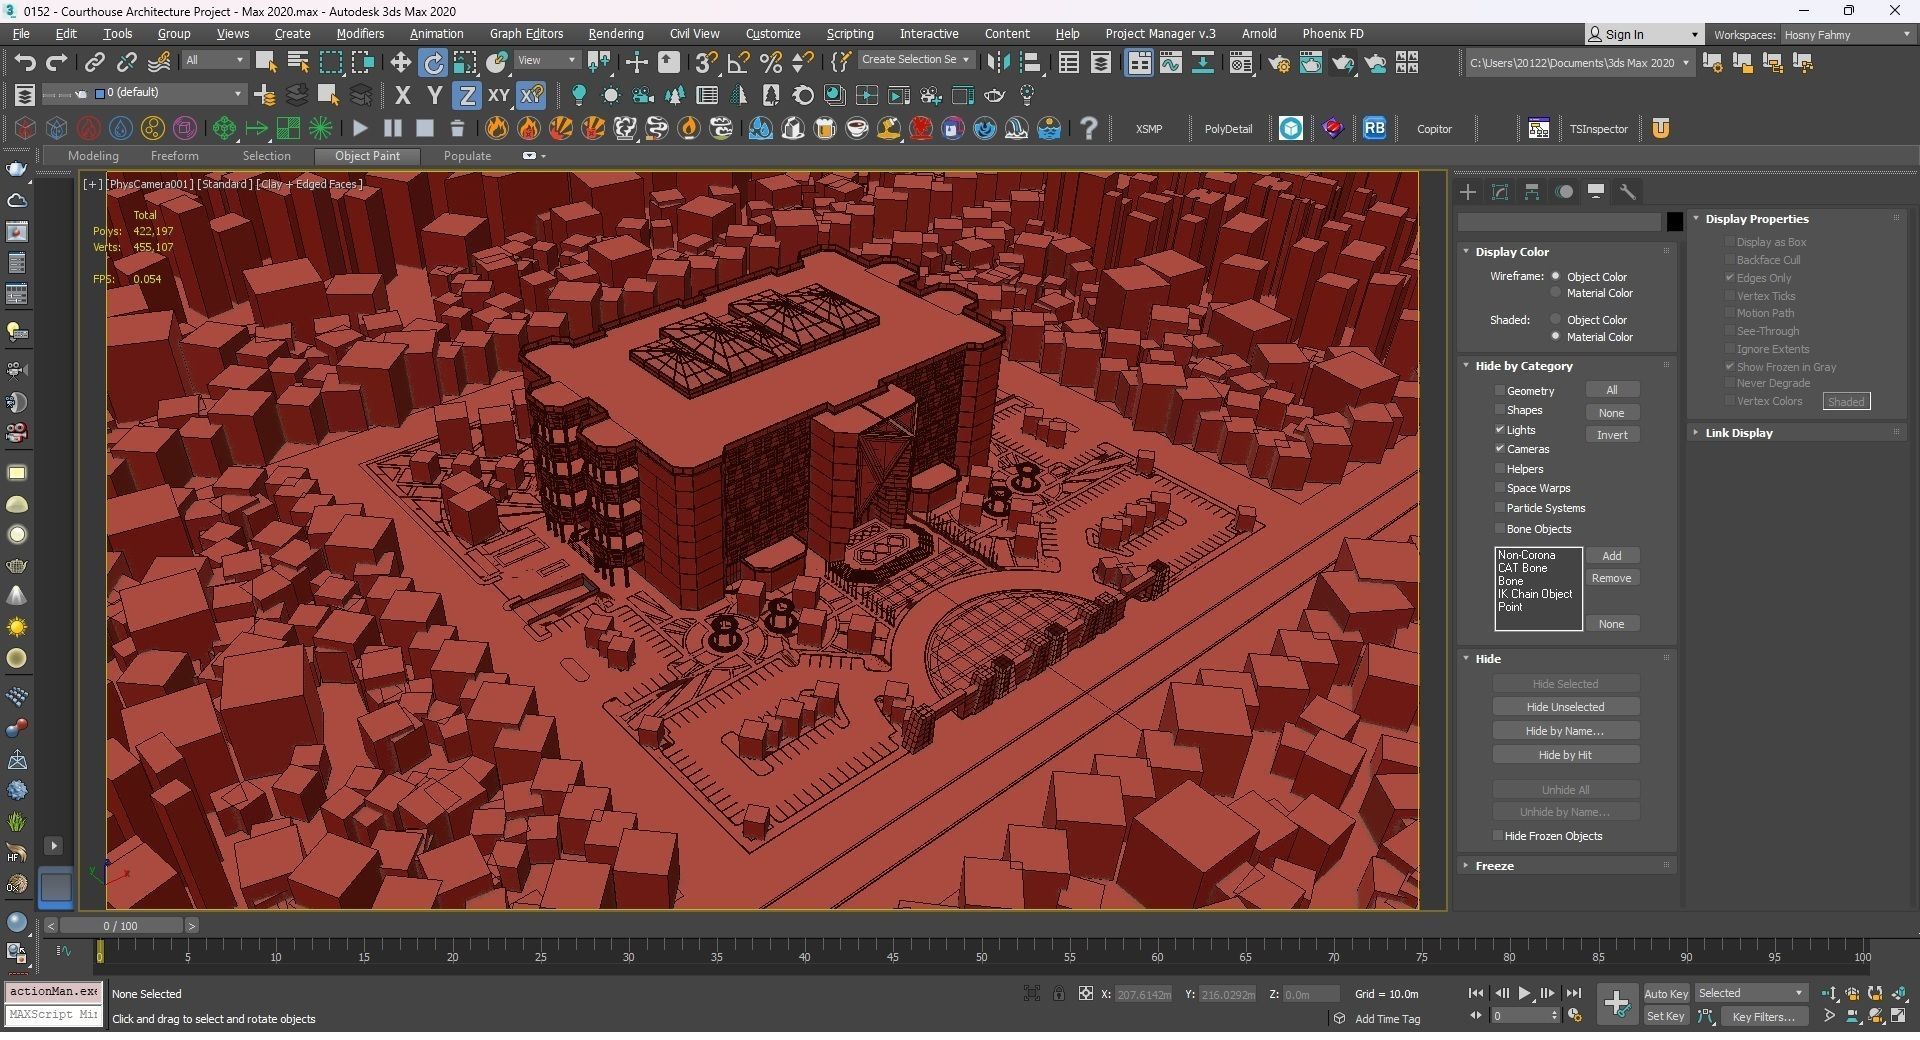Open Create Selection Set dropdown
Screen dimensions: 1920x1040
click(916, 60)
